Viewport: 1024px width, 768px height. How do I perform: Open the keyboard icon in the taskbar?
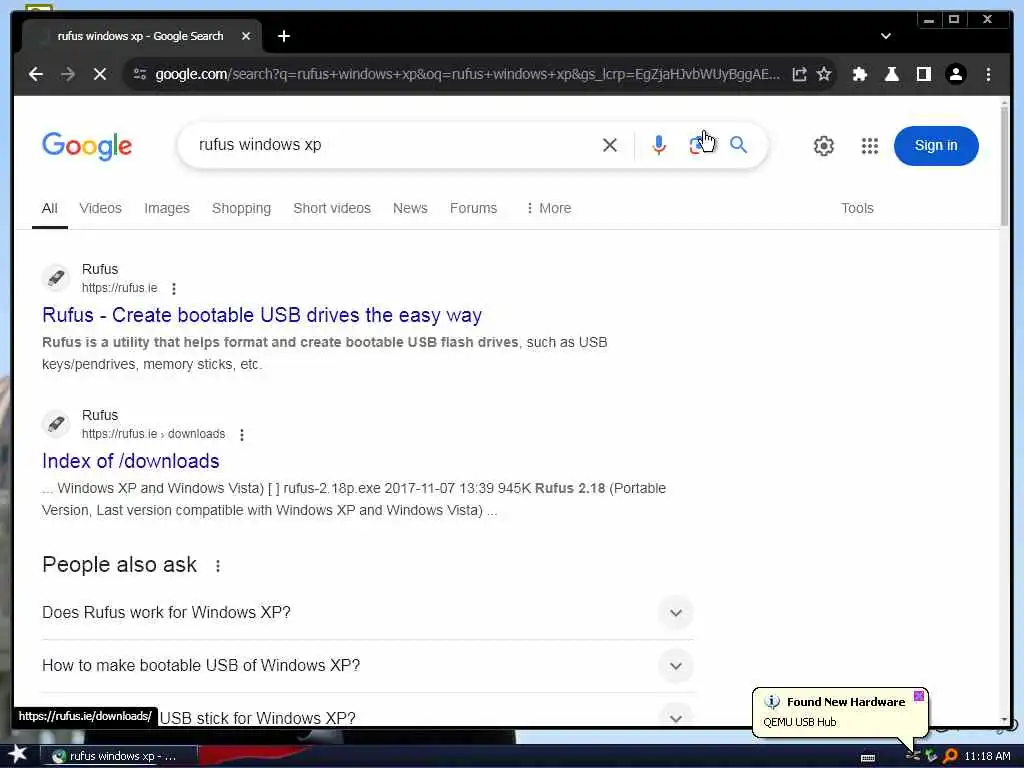click(x=868, y=758)
